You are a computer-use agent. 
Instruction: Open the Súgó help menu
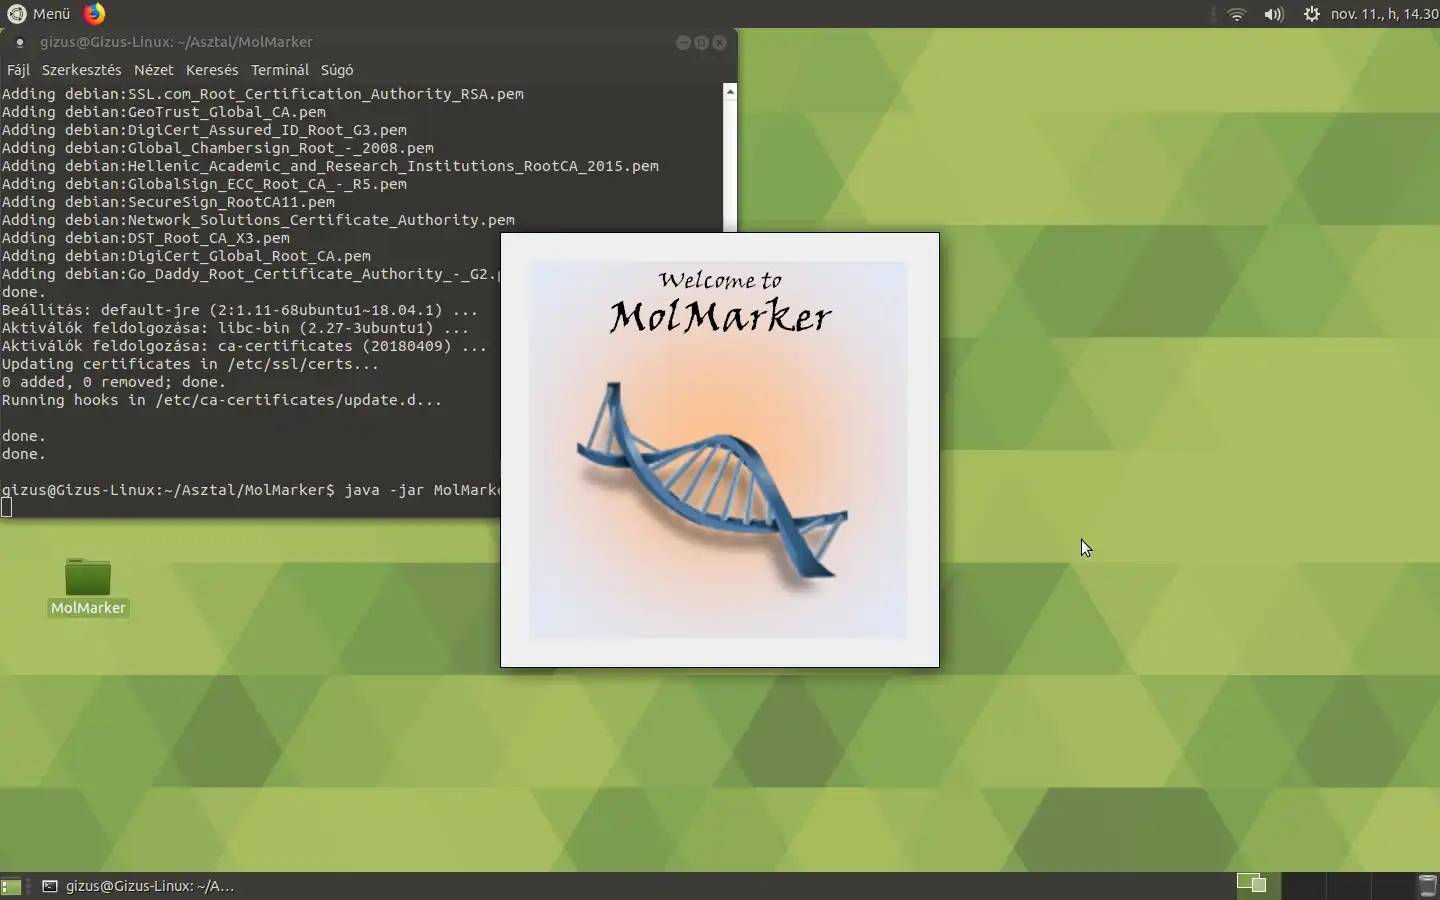(x=337, y=70)
